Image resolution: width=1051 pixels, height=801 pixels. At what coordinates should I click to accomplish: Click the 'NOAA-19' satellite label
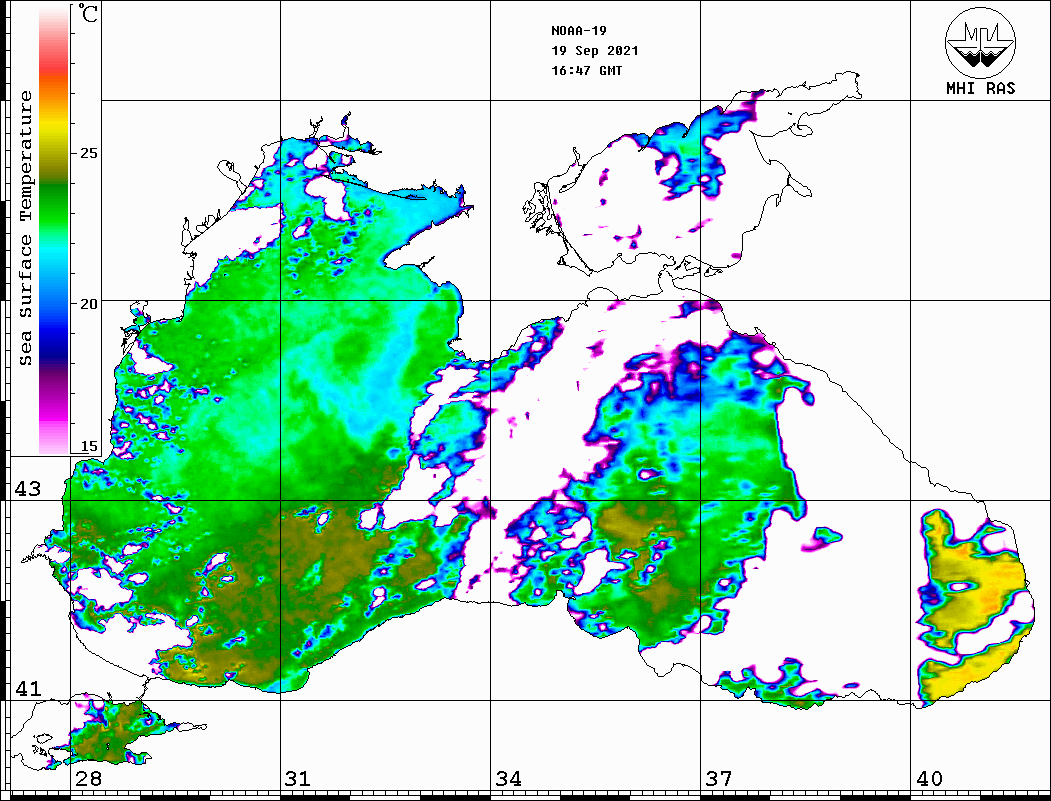[x=578, y=31]
